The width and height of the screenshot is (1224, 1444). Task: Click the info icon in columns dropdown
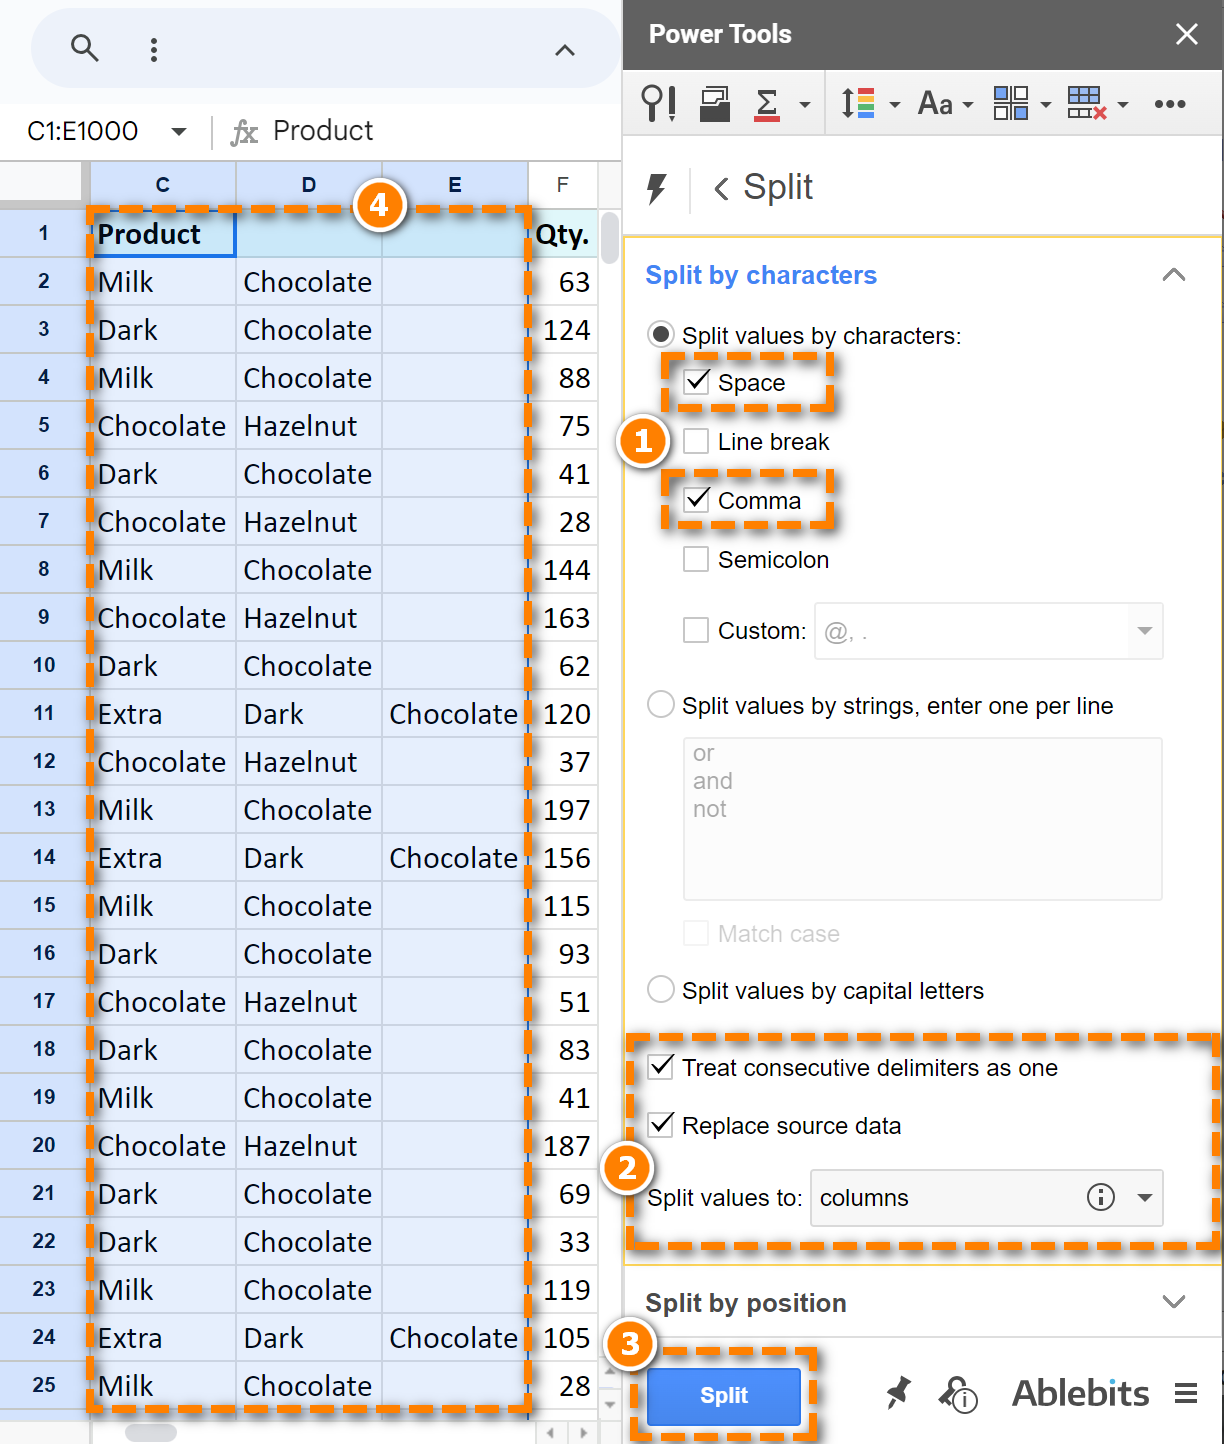click(x=1100, y=1197)
